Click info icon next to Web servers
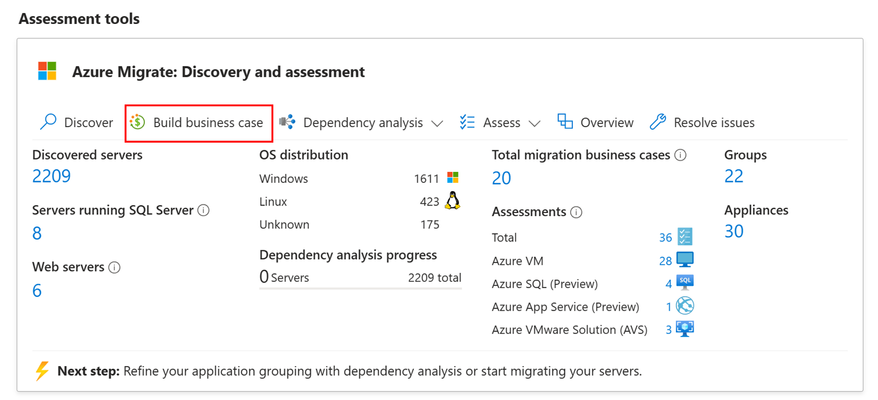Screen dimensions: 878x400 point(114,267)
